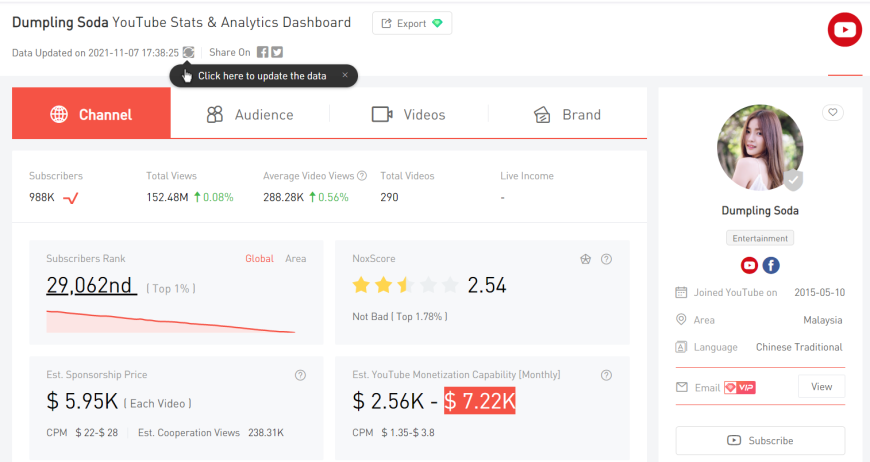The height and width of the screenshot is (462, 870).
Task: Switch Subscribers Rank to Global
Action: 259,259
